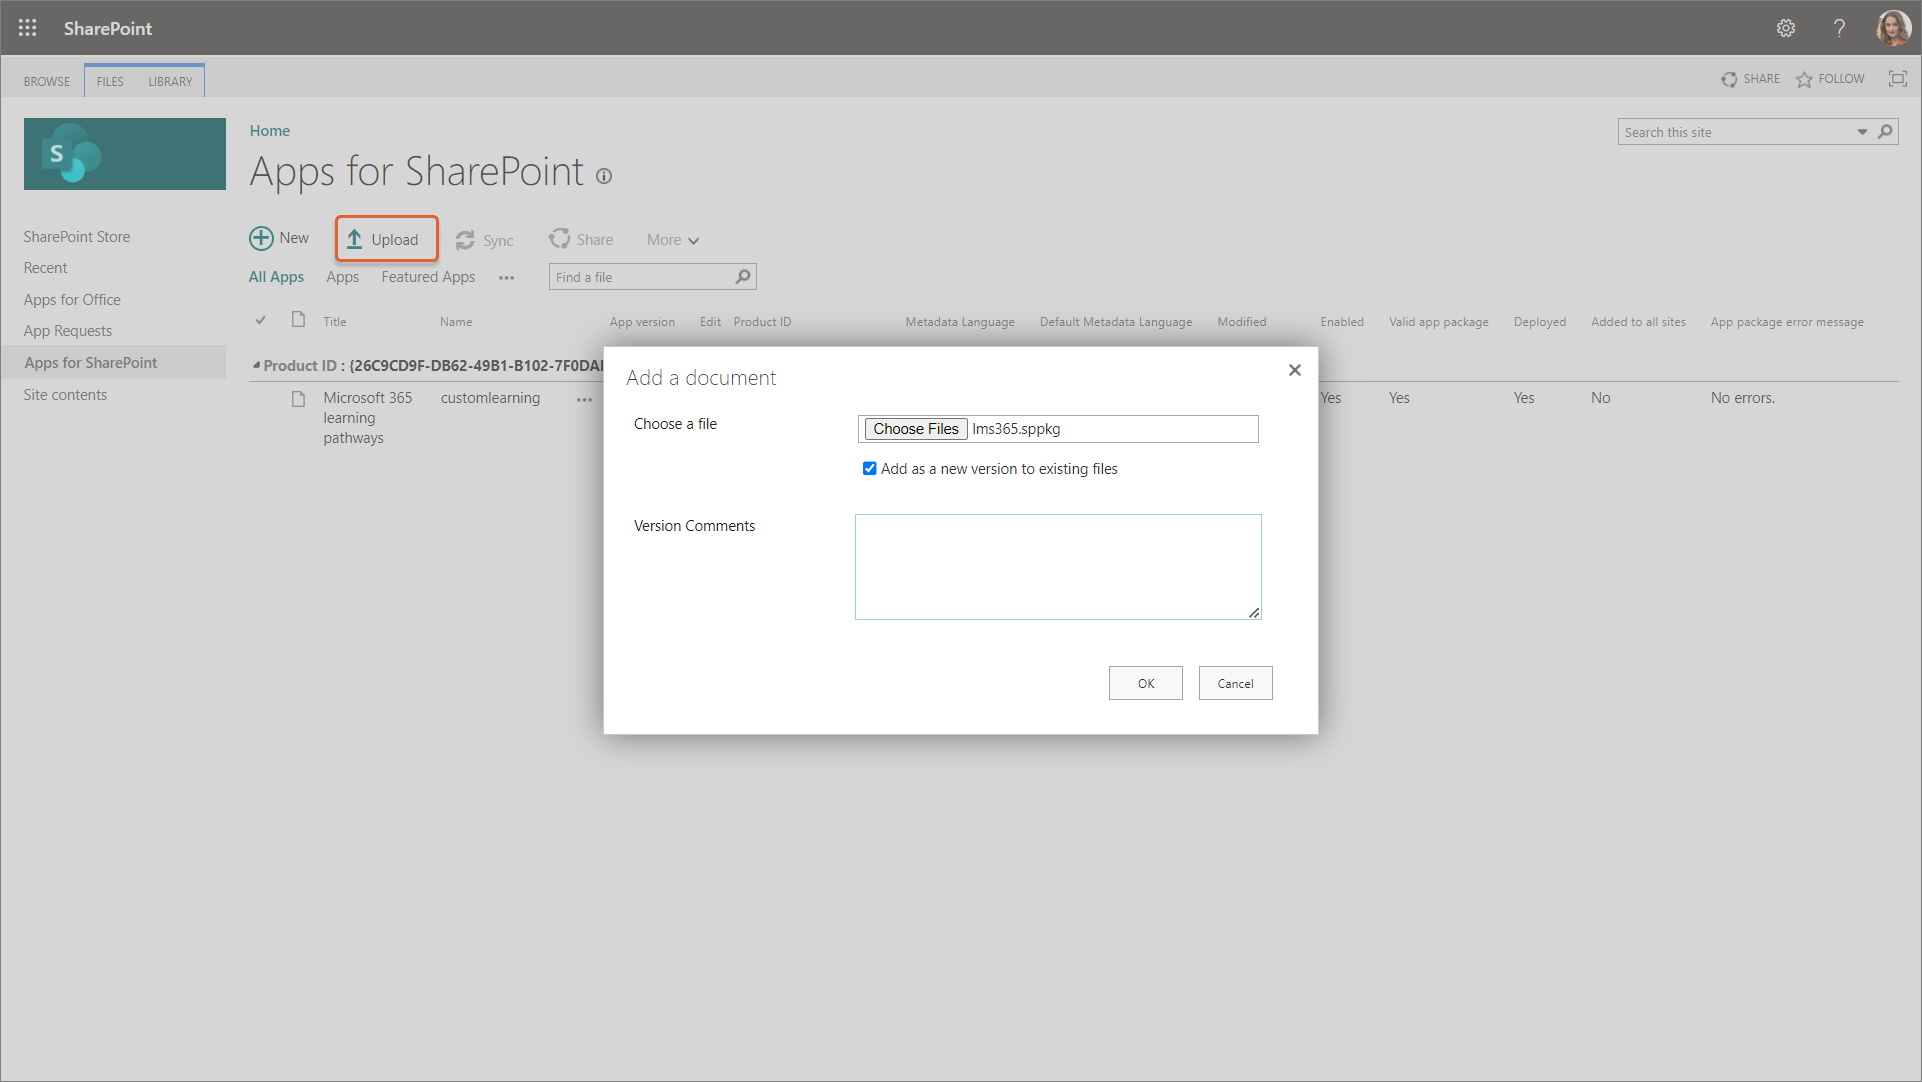This screenshot has height=1082, width=1922.
Task: Click the site search magnifier icon
Action: point(1885,131)
